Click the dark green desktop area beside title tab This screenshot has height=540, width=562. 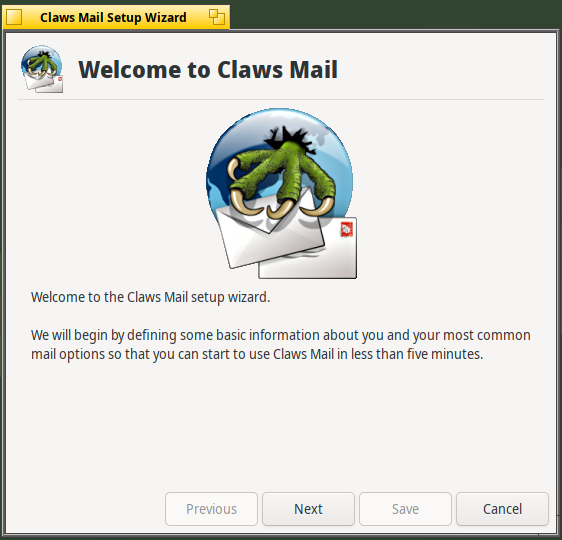[394, 14]
